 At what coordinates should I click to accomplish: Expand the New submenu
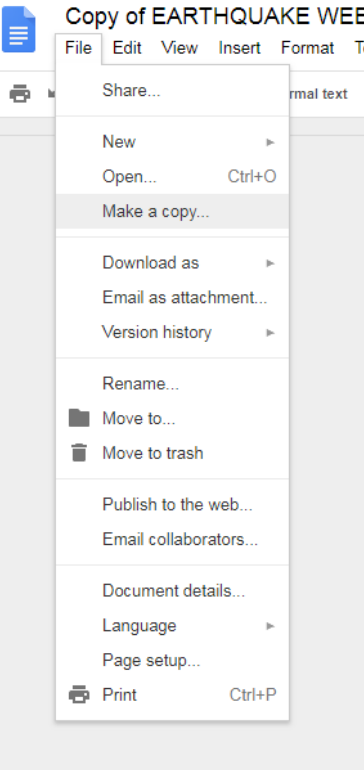click(172, 142)
